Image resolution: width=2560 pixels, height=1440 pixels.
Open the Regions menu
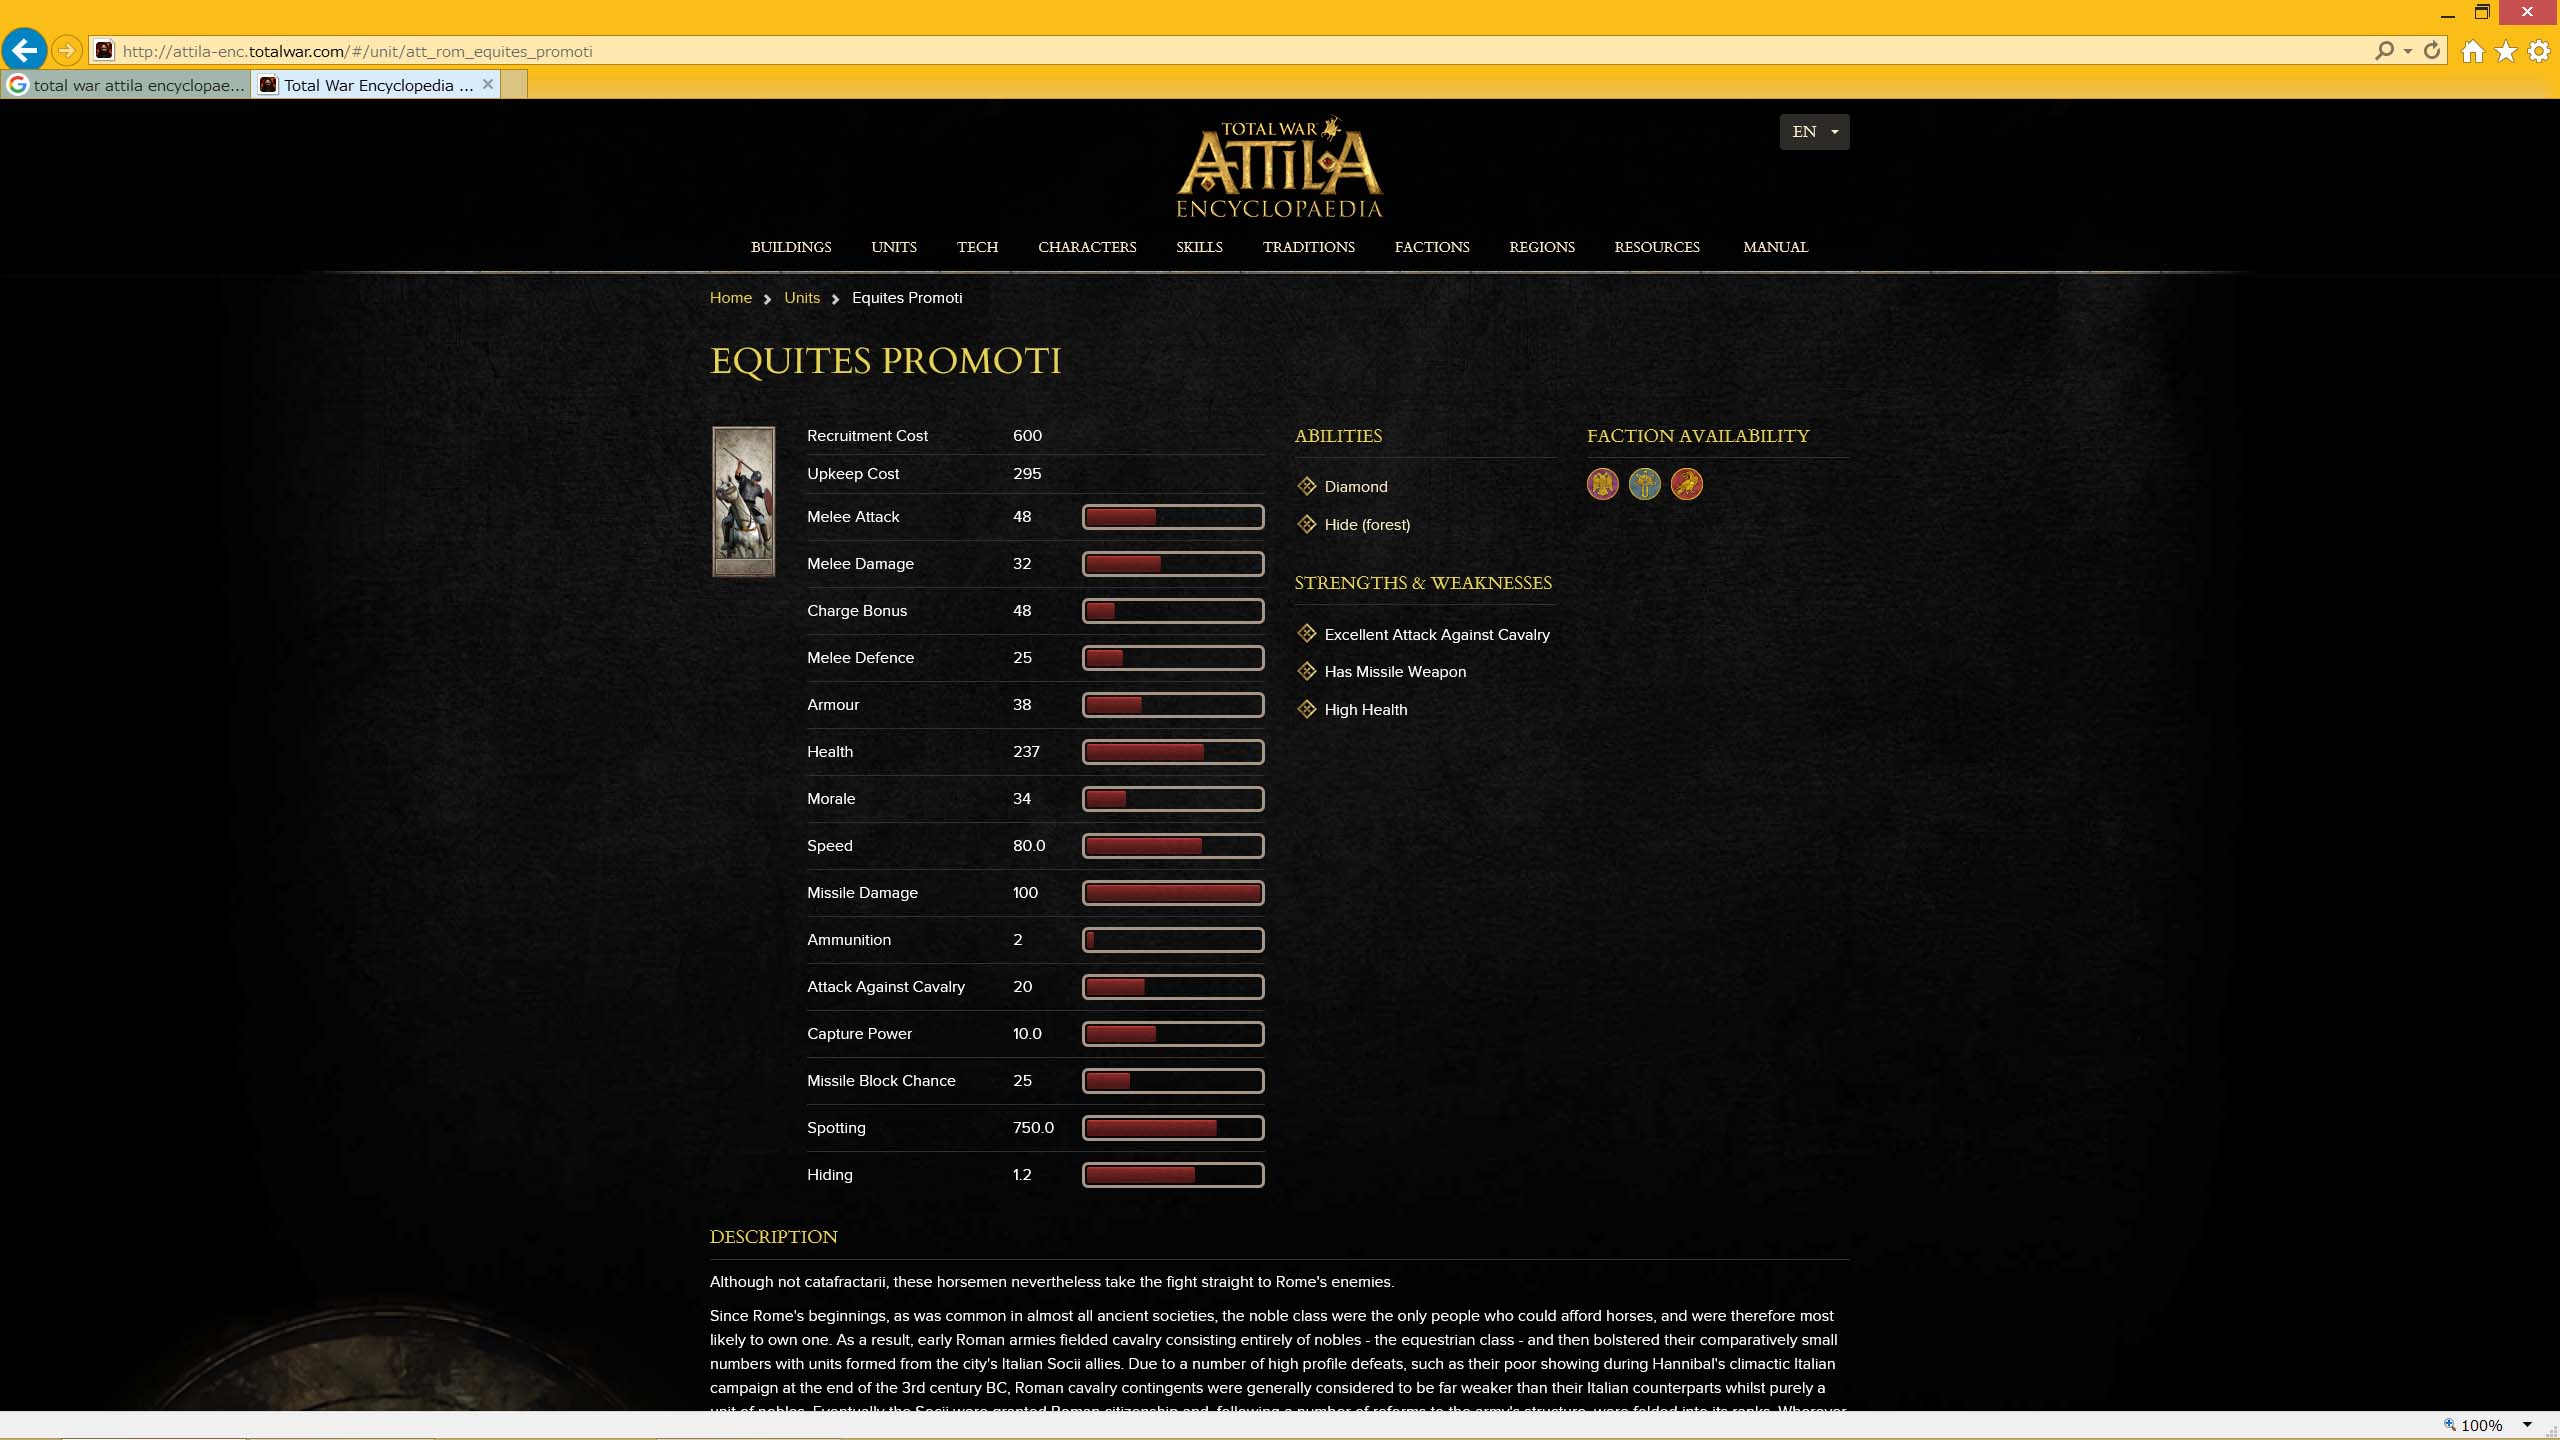1542,247
